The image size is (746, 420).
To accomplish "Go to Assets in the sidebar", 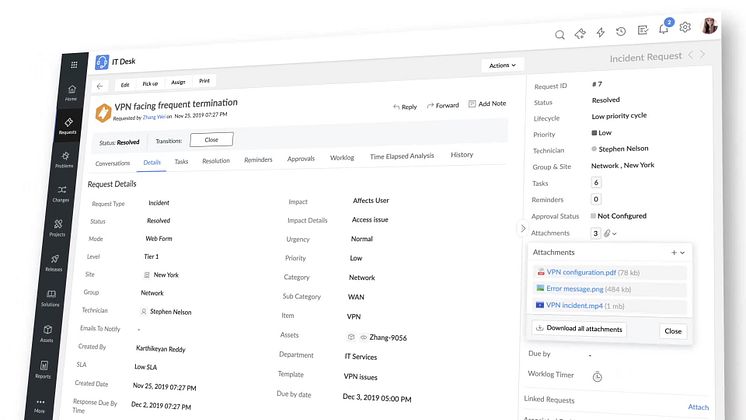I will pos(47,331).
